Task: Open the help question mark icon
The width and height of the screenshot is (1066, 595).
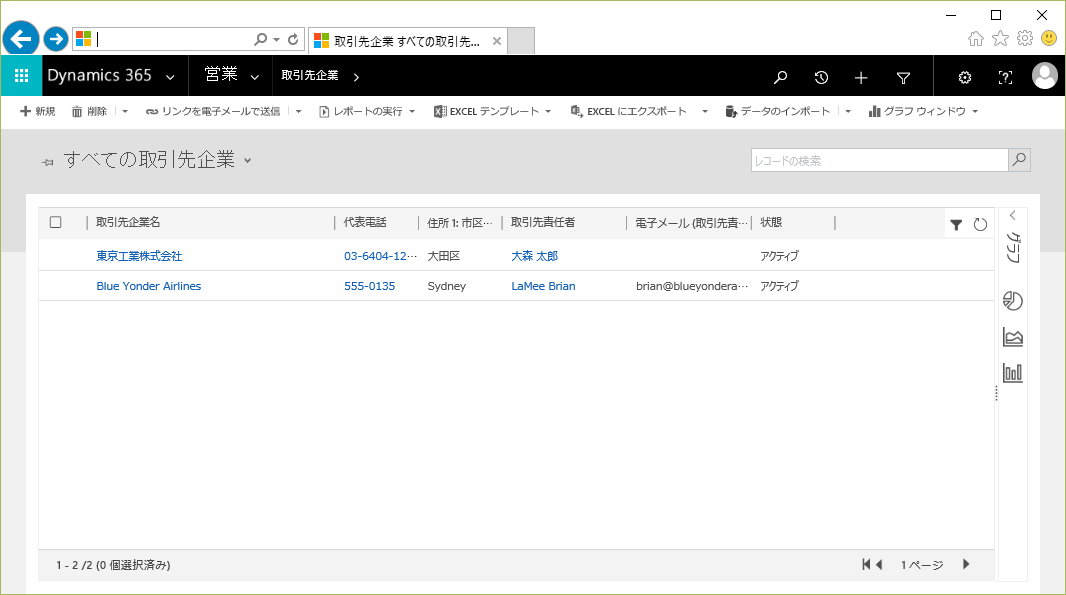Action: coord(1005,78)
